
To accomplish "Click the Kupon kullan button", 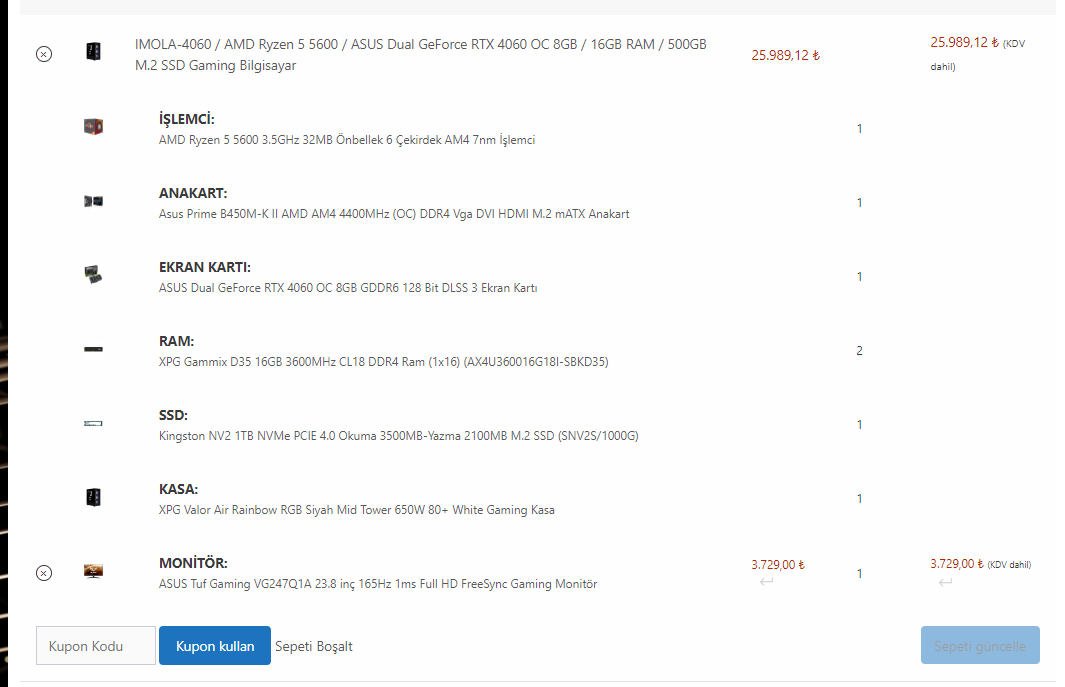I will (215, 646).
